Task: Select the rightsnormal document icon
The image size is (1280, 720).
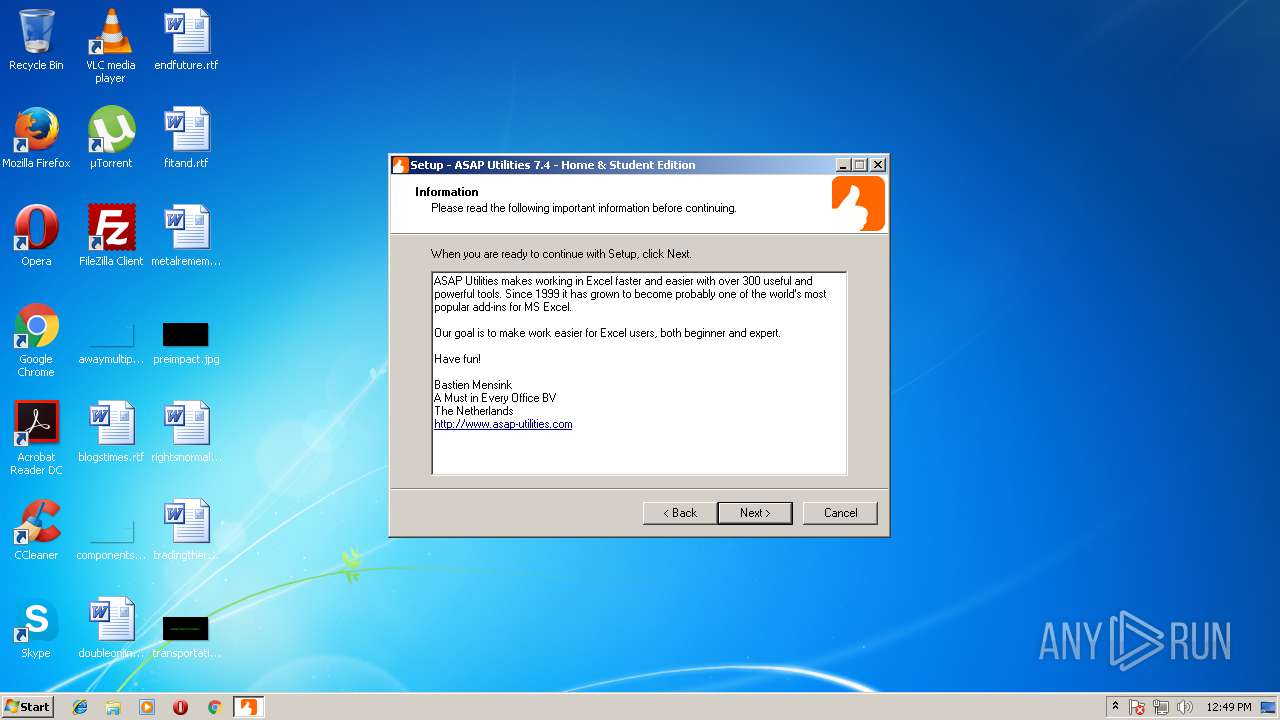Action: pos(186,432)
